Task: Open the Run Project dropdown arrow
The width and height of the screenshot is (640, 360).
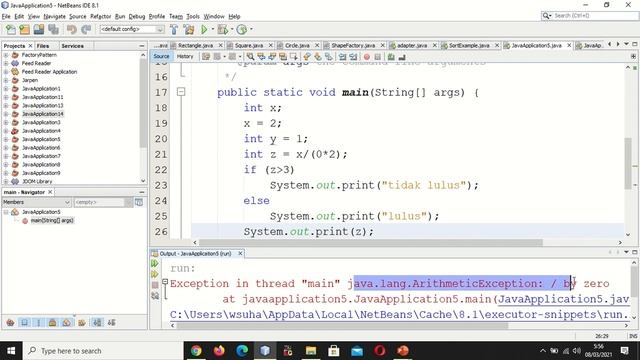Action: (x=212, y=29)
